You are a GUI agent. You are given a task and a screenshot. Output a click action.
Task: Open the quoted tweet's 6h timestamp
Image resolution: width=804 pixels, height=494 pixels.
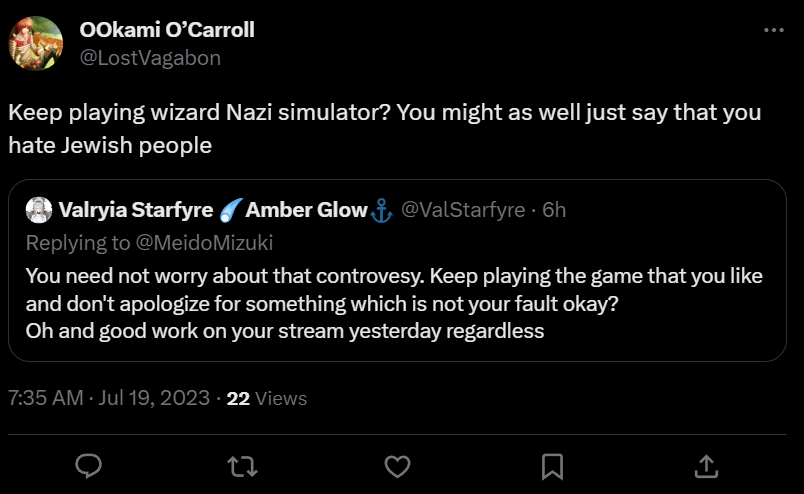[553, 210]
